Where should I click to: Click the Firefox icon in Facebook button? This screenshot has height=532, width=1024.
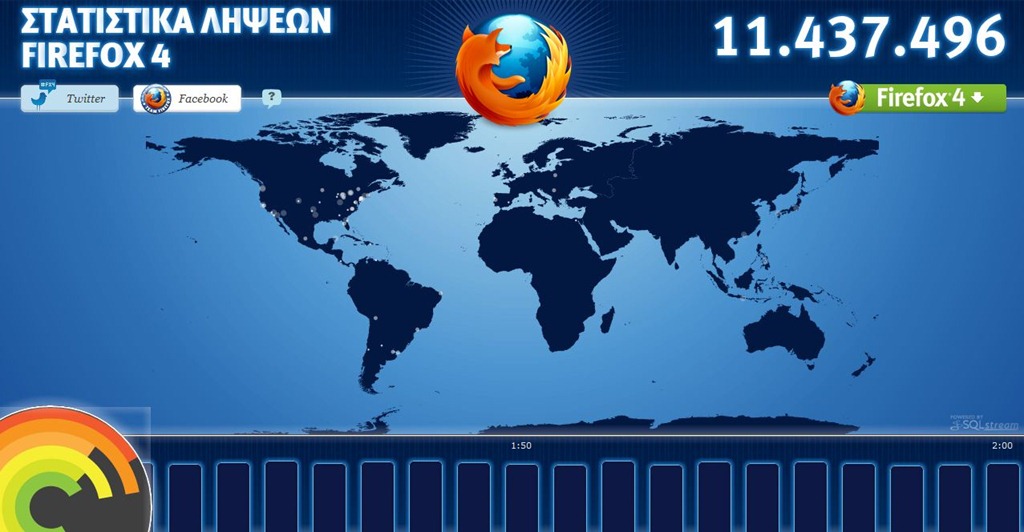[155, 99]
